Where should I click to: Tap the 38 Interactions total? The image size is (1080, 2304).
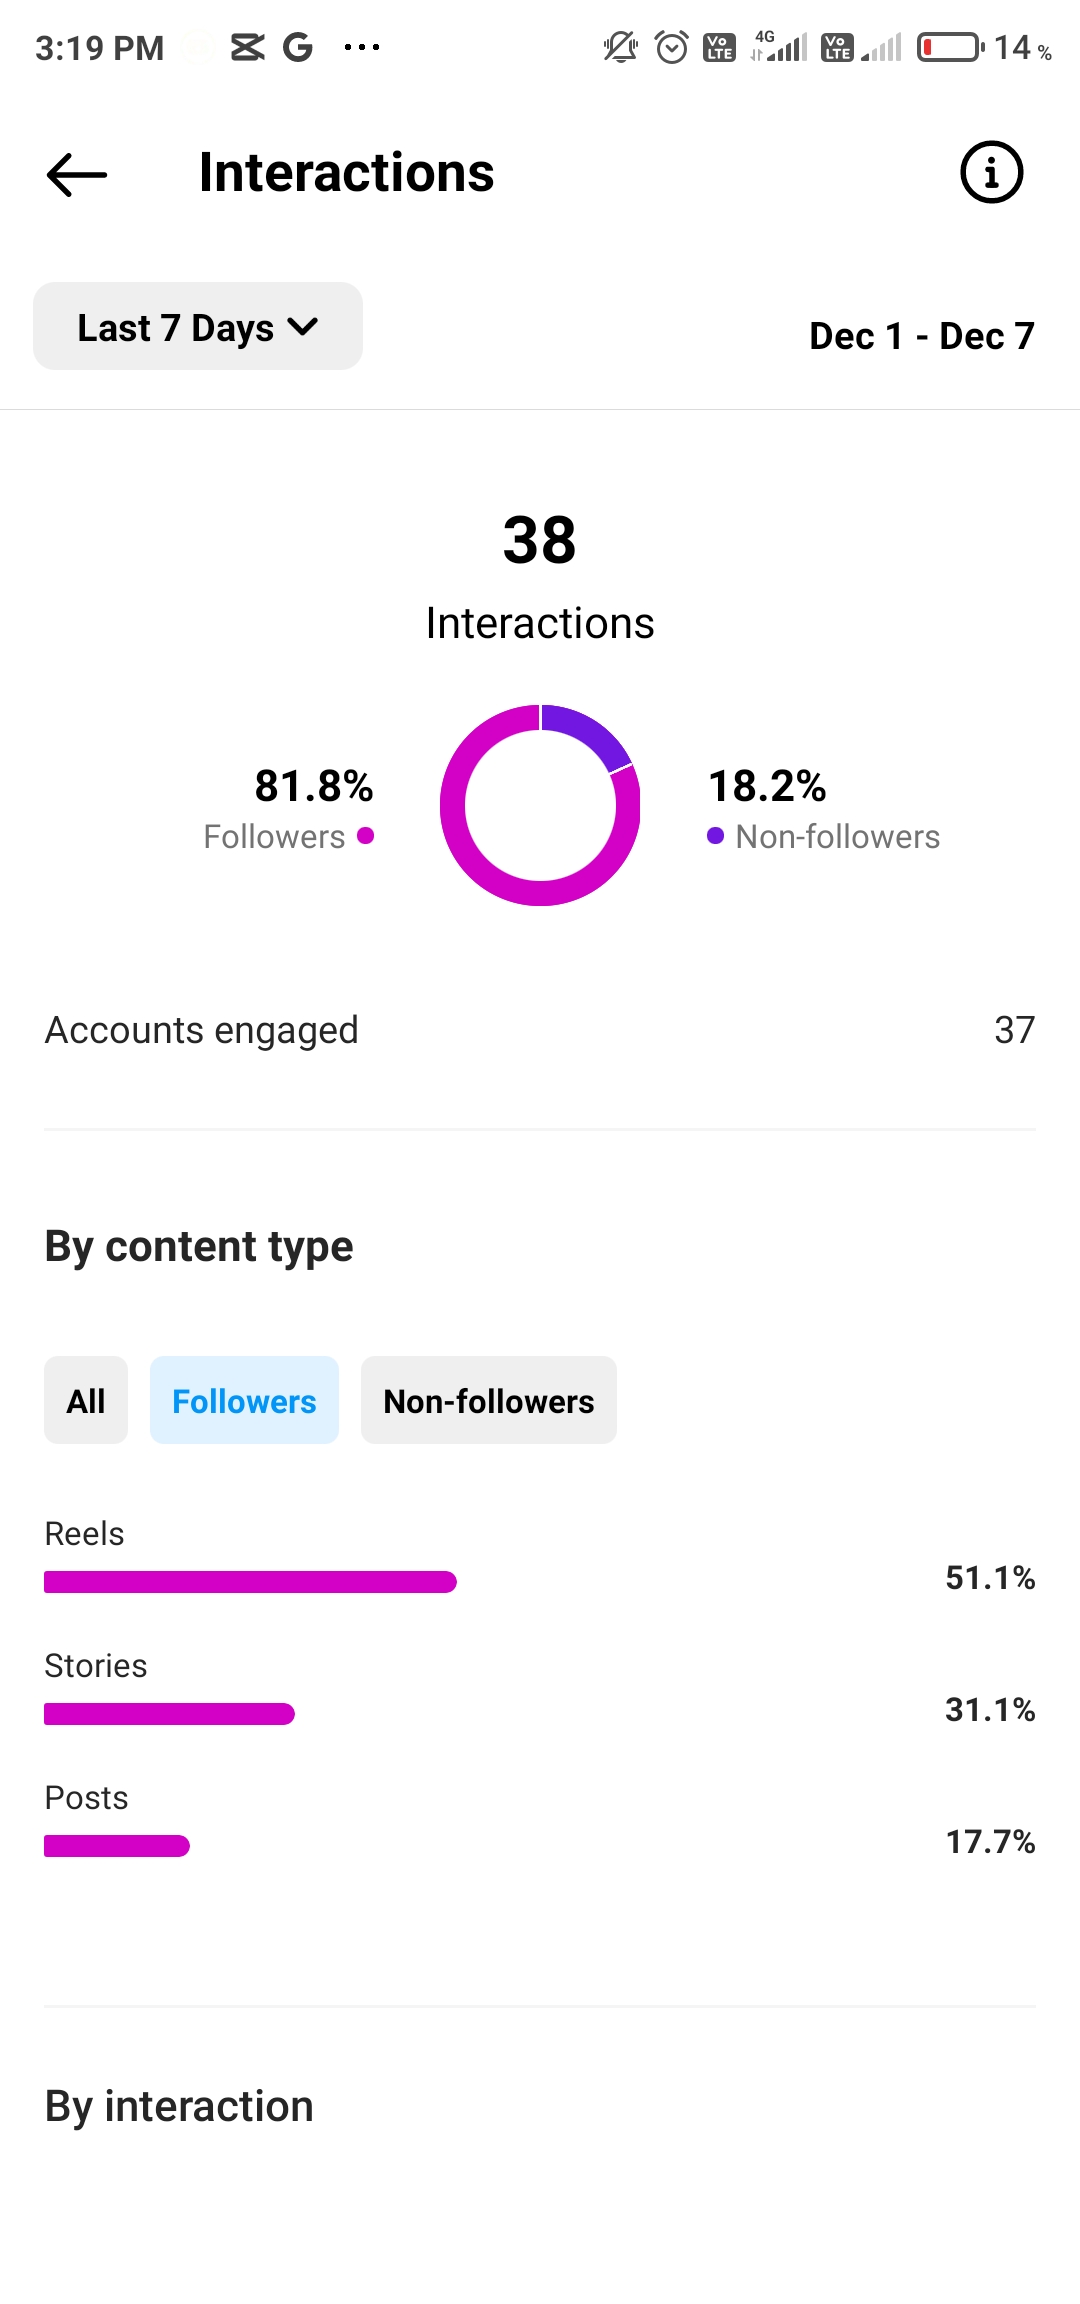540,540
